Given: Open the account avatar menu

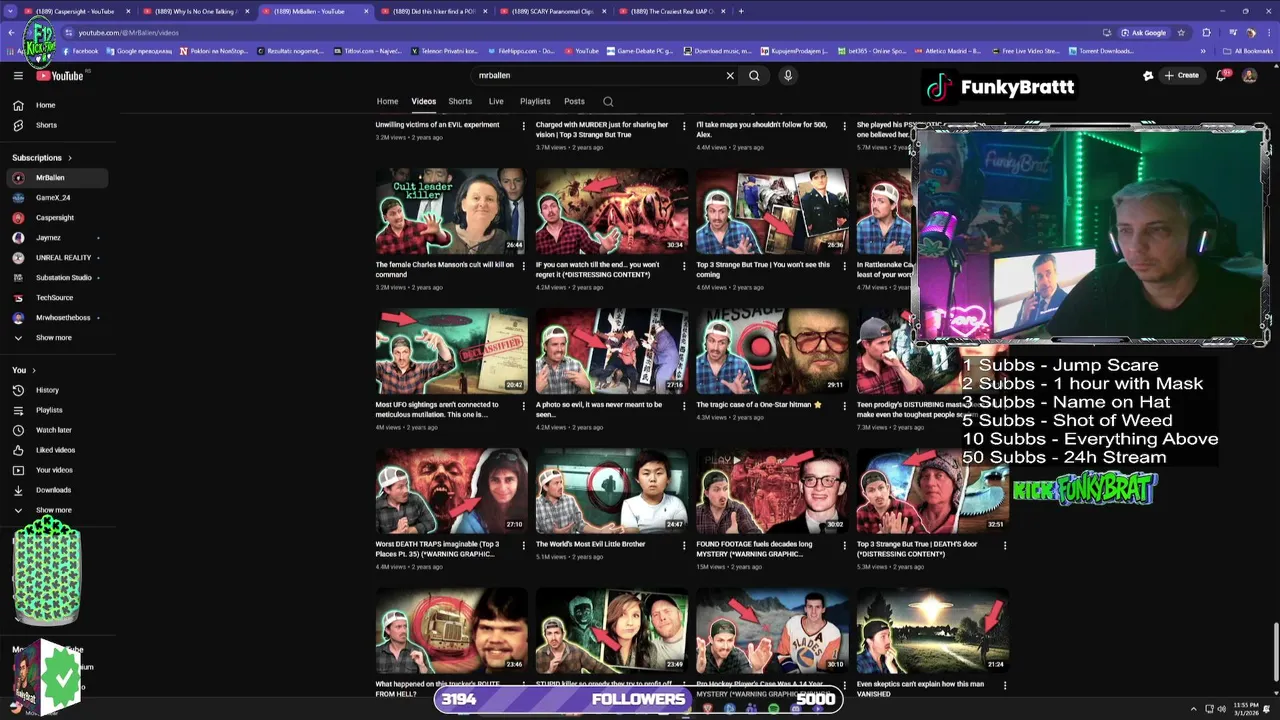Looking at the screenshot, I should pyautogui.click(x=1249, y=75).
